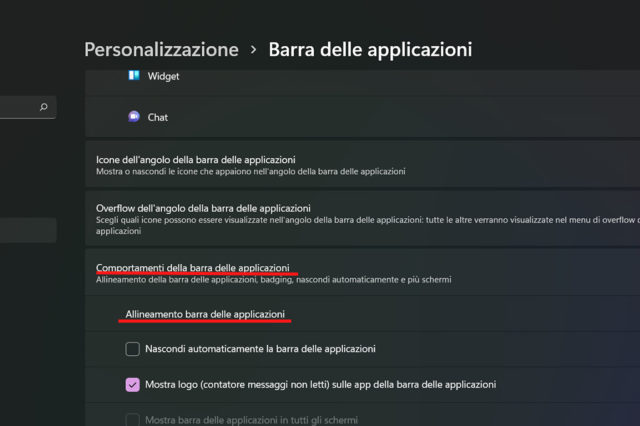Image resolution: width=640 pixels, height=426 pixels.
Task: Click the Widget icon
Action: click(x=133, y=75)
